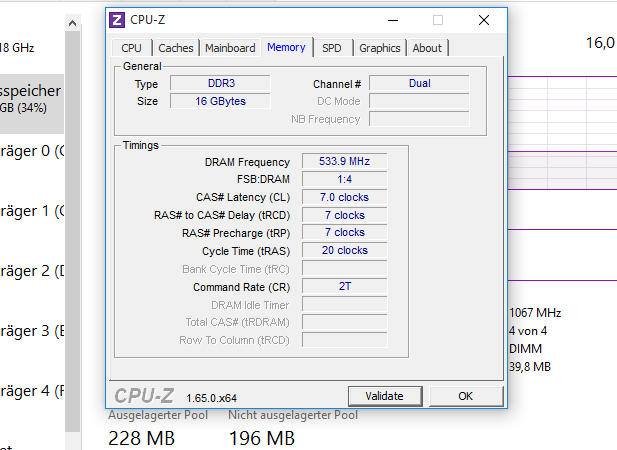The image size is (617, 450).
Task: Select Datenträger 2 in Task Manager sidebar
Action: [31, 271]
